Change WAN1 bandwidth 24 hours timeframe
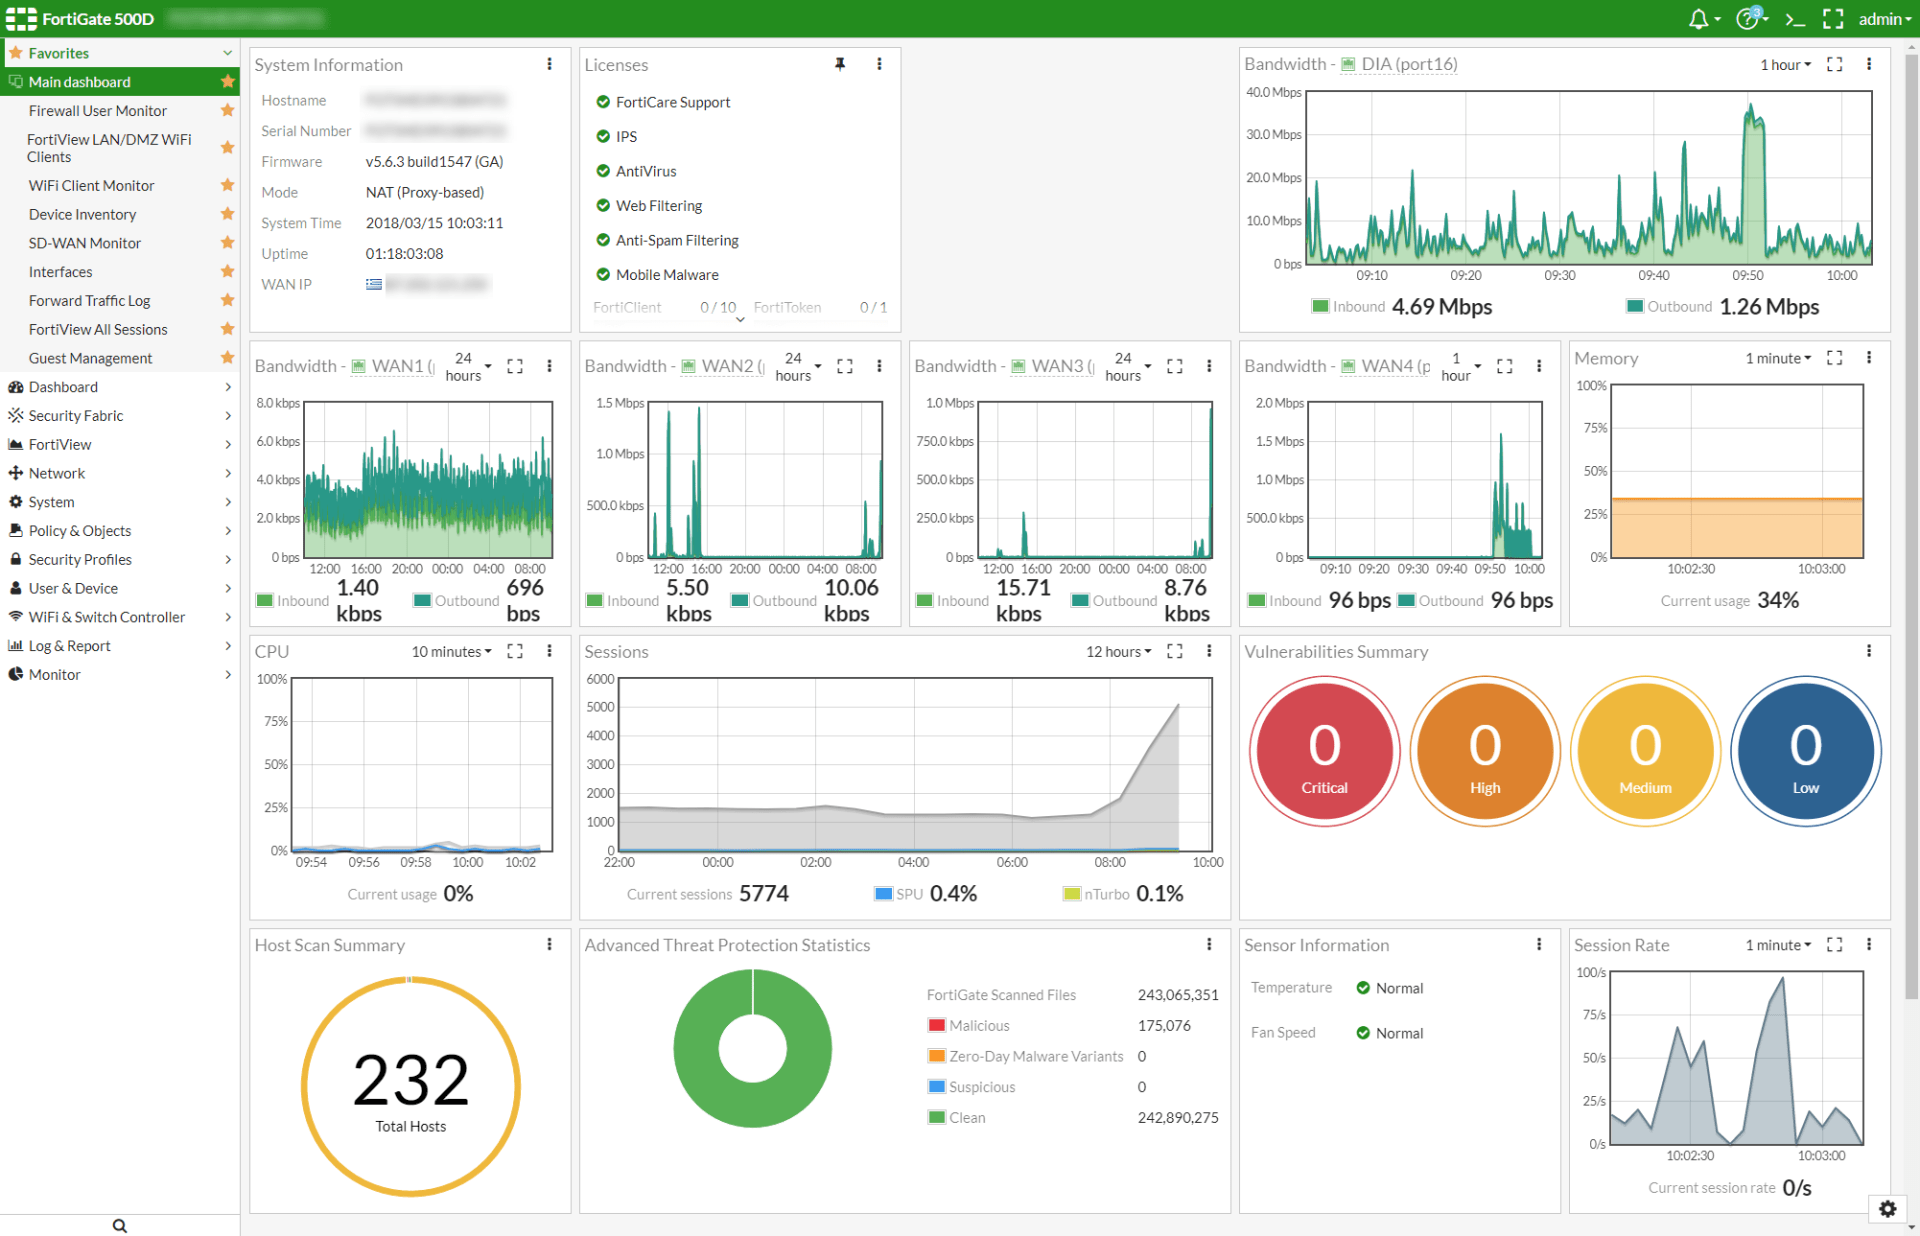Viewport: 1920px width, 1236px height. point(468,366)
